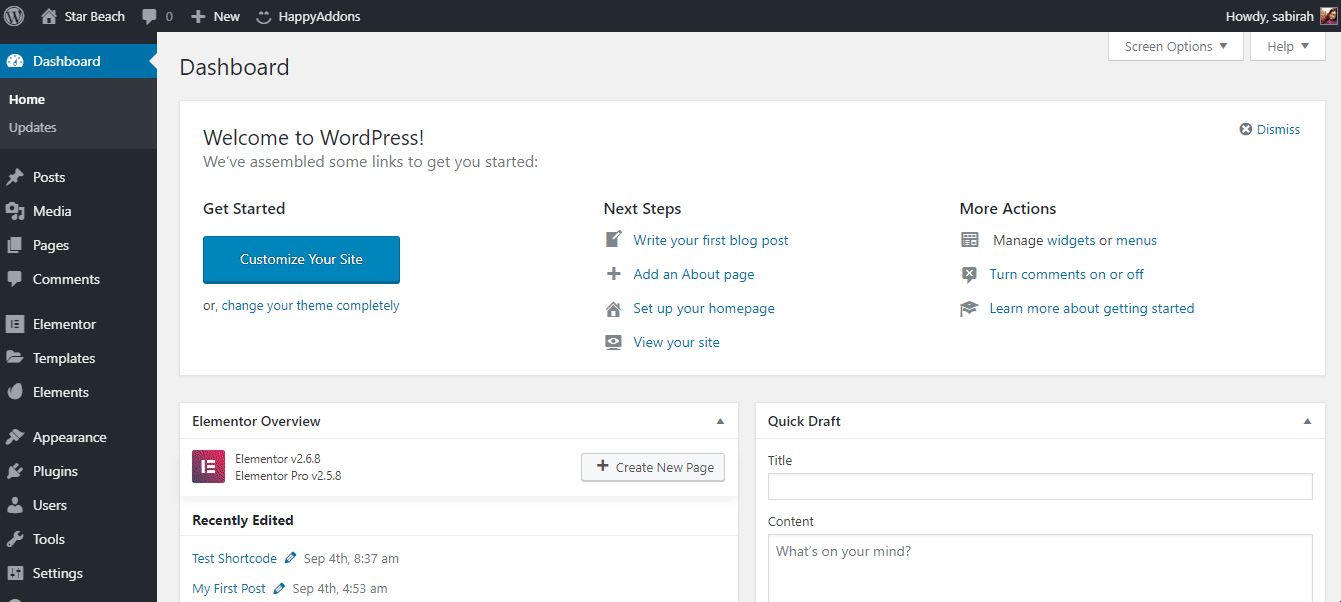
Task: Open the Plugins sidebar icon
Action: coord(15,471)
